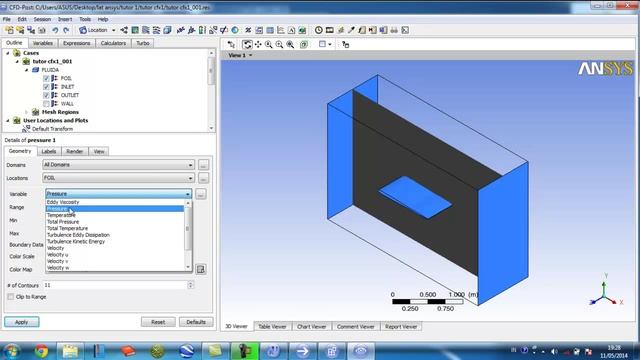This screenshot has width=640, height=360.
Task: Click the Apply button
Action: click(22, 322)
